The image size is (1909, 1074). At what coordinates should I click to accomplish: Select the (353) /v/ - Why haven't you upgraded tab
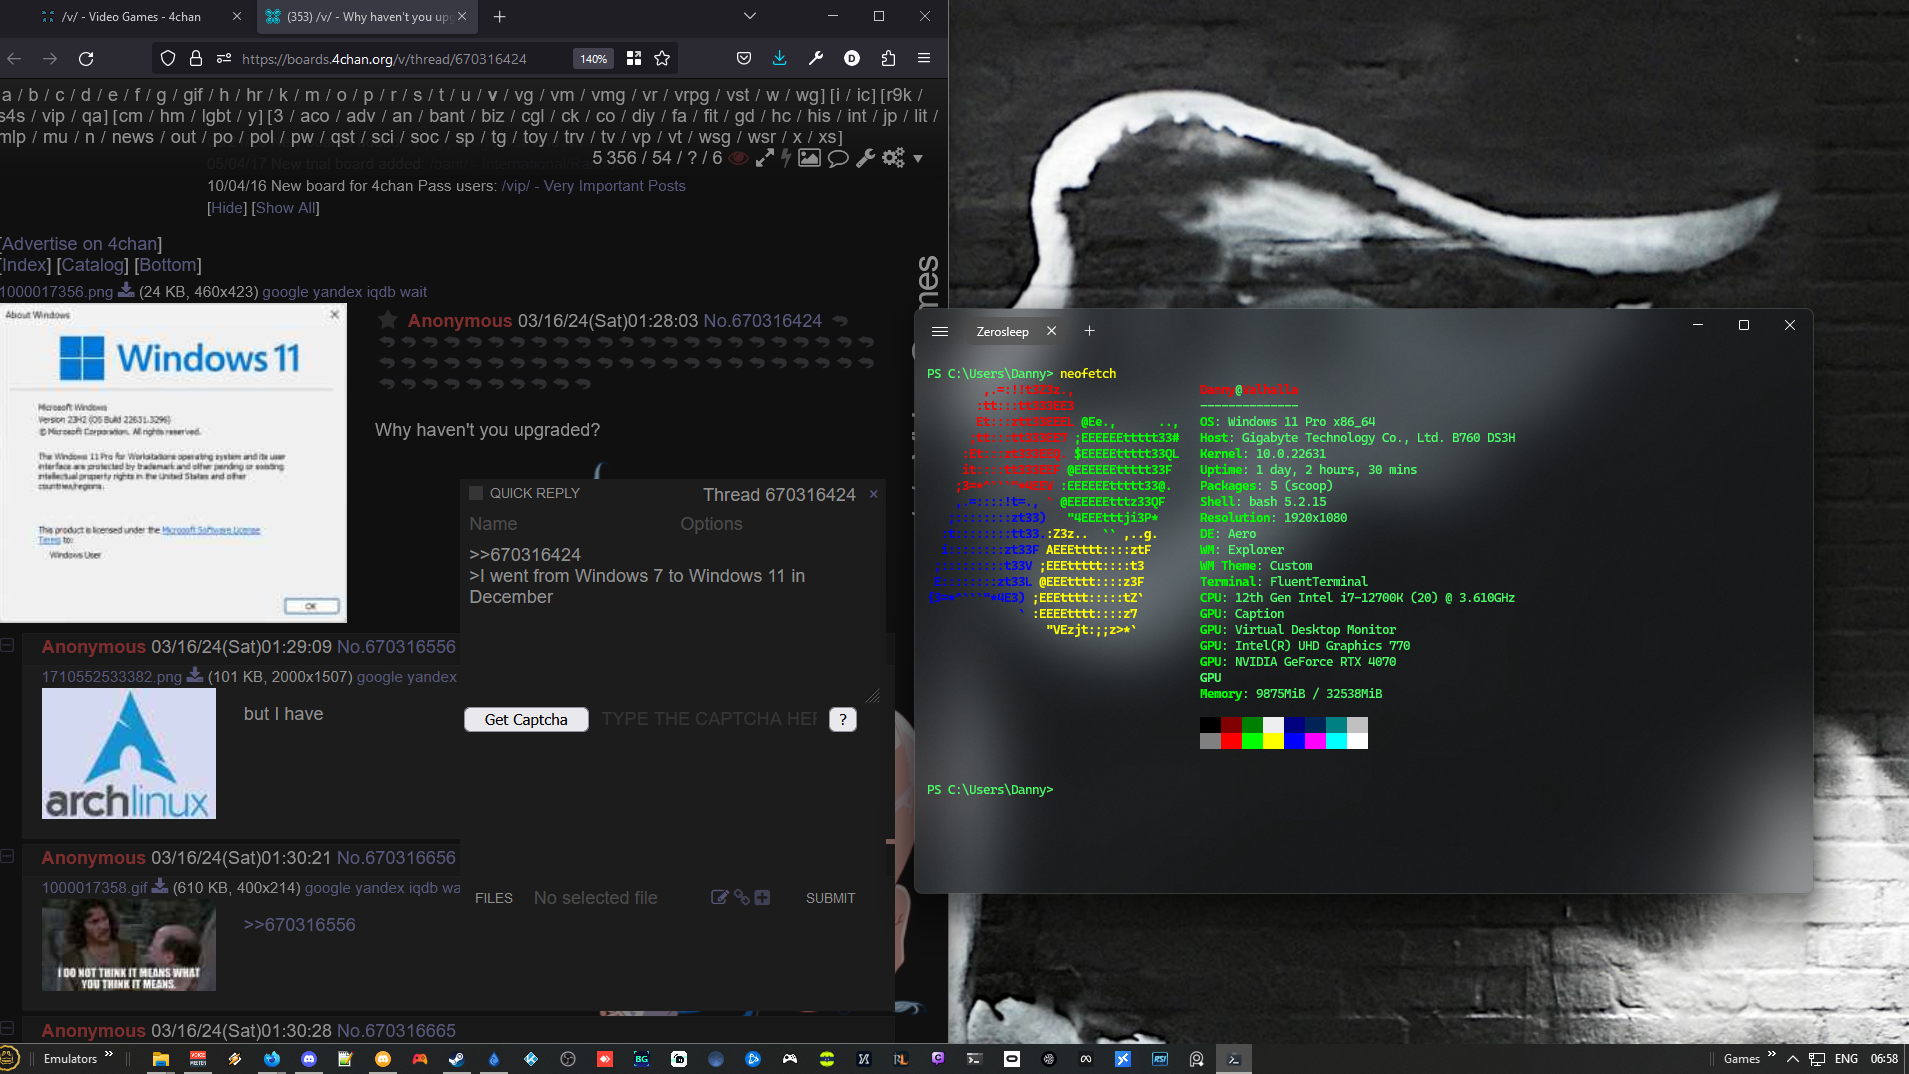click(358, 17)
